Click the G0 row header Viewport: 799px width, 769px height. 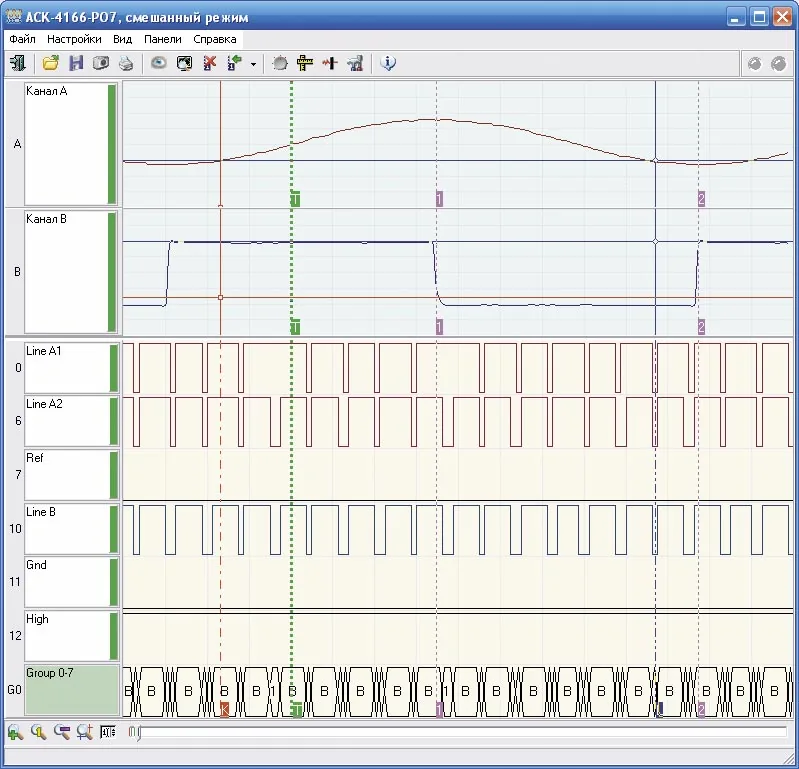[14, 690]
